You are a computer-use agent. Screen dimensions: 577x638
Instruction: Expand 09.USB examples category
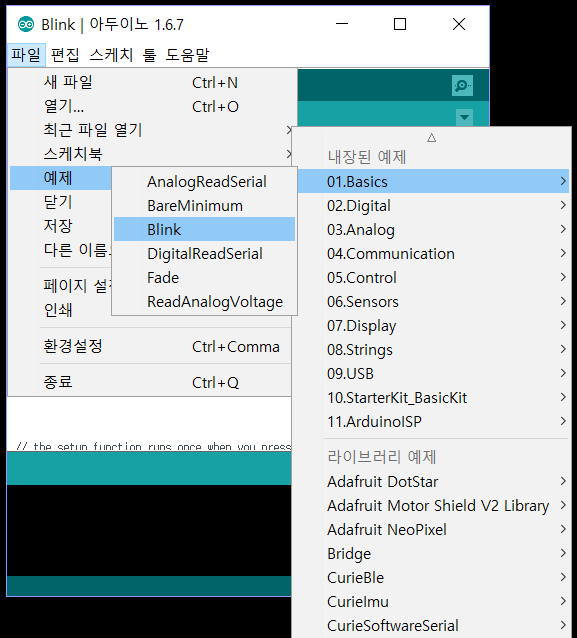433,374
